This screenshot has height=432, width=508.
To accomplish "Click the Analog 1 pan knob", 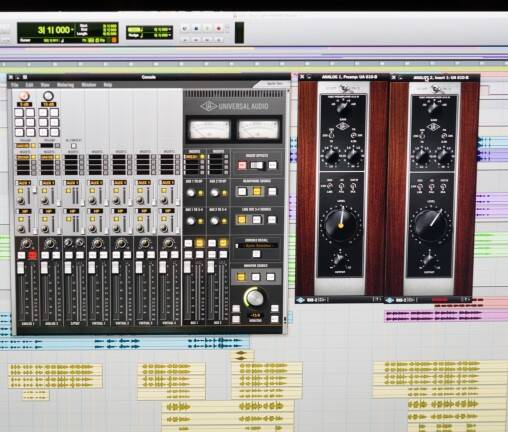I will 26,244.
